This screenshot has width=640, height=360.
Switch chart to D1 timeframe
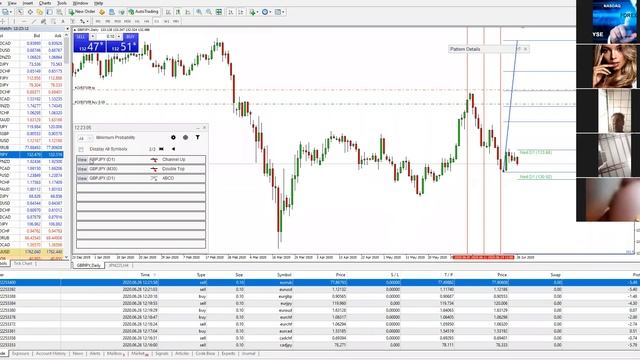pyautogui.click(x=156, y=21)
